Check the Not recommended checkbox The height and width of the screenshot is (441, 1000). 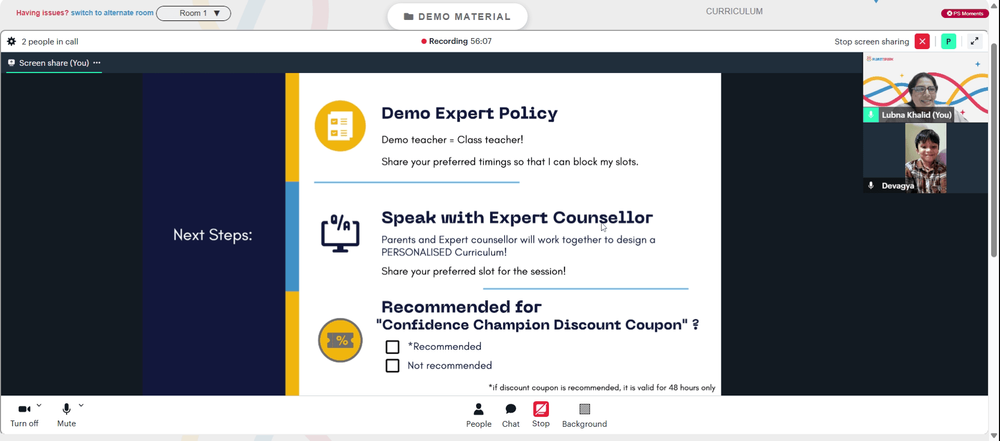pyautogui.click(x=392, y=366)
